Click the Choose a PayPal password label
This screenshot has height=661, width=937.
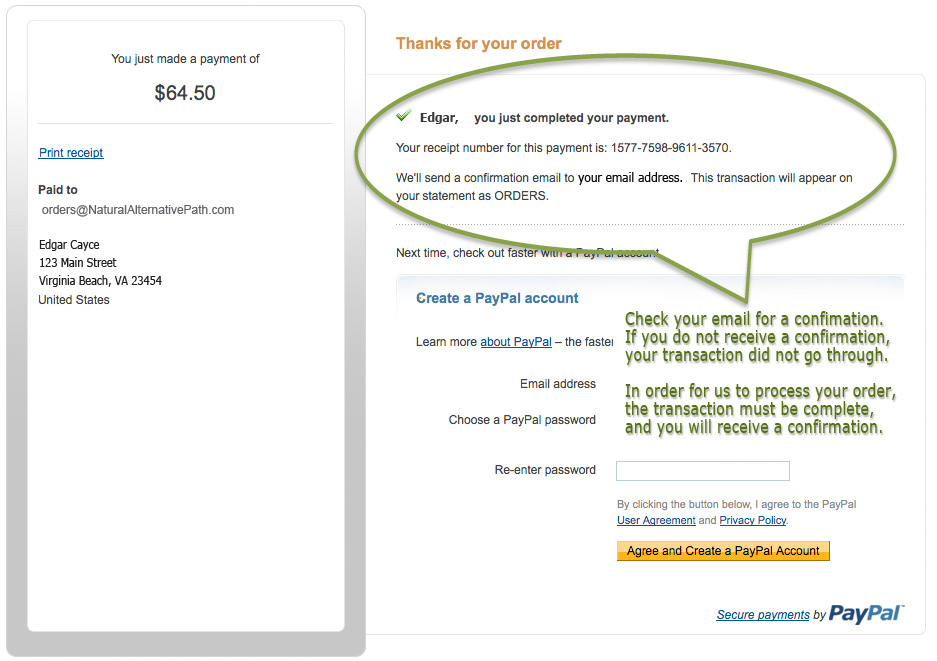(x=522, y=420)
